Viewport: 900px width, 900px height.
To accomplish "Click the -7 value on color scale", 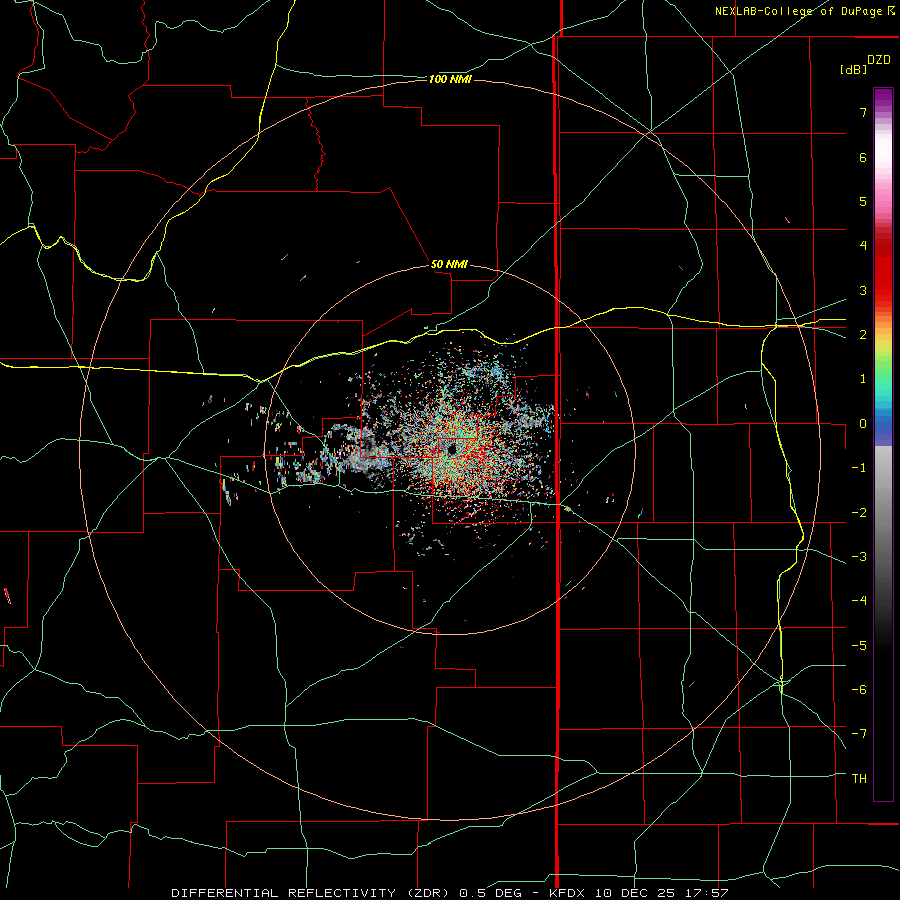I will pyautogui.click(x=859, y=734).
